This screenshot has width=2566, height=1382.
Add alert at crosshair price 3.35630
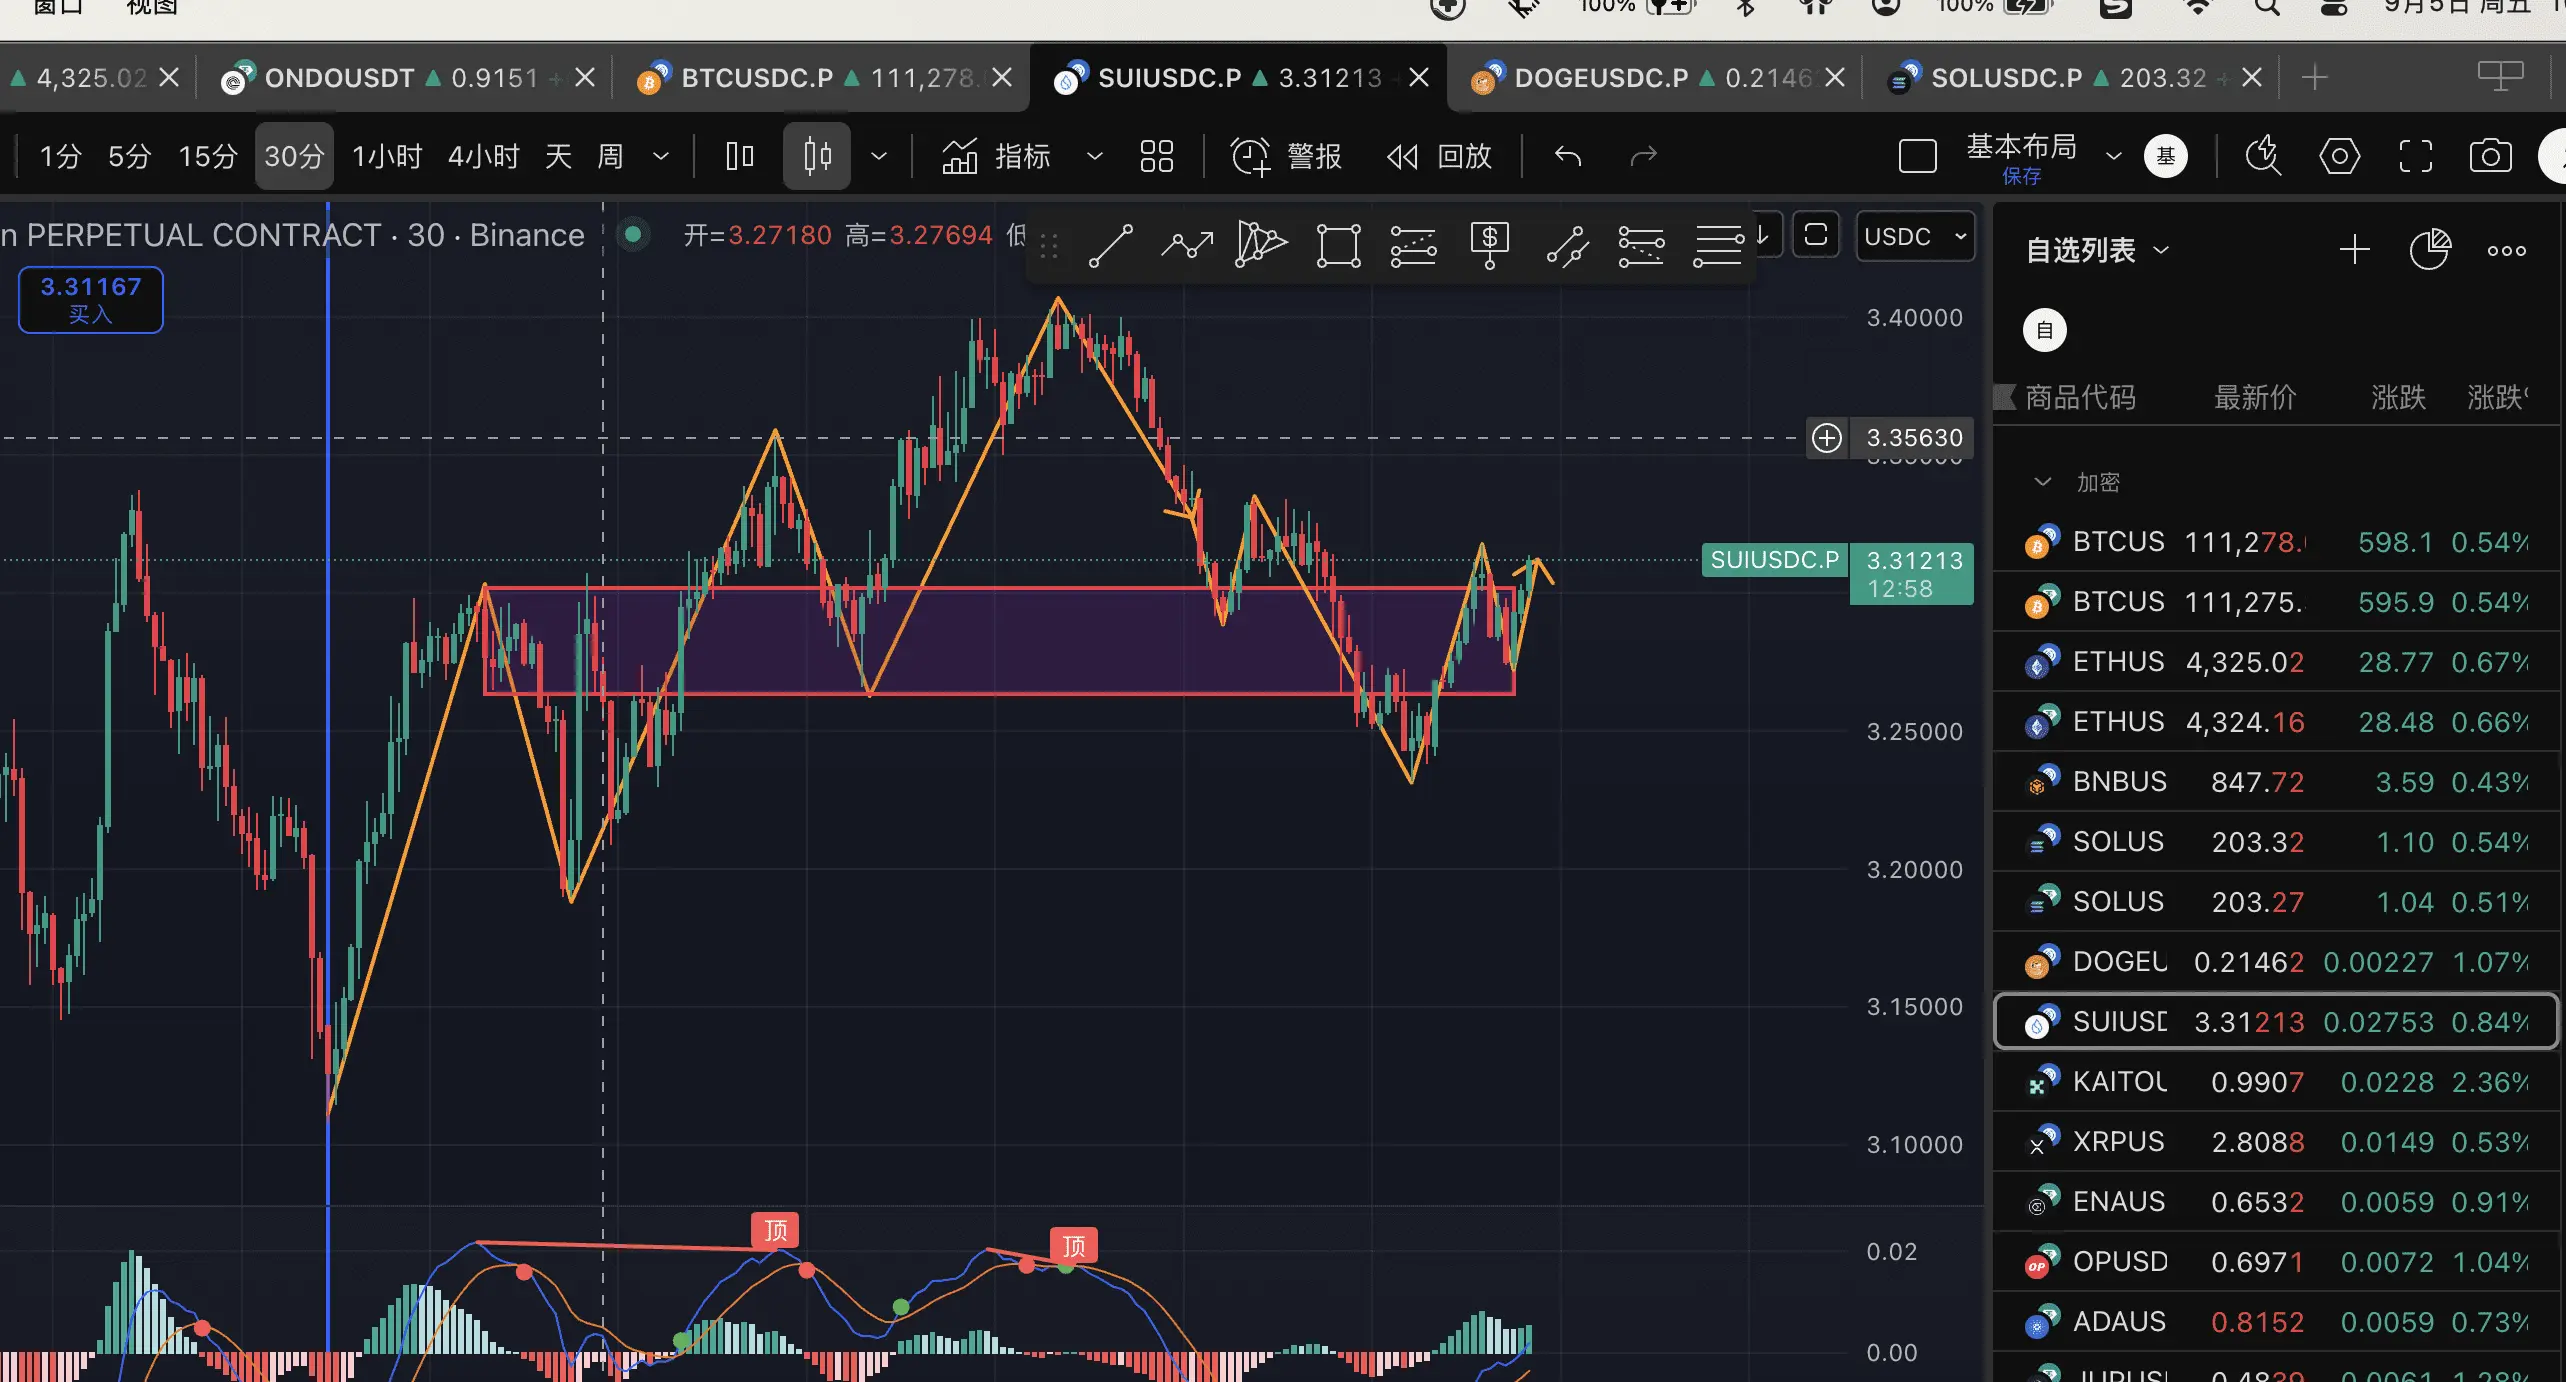coord(1827,438)
